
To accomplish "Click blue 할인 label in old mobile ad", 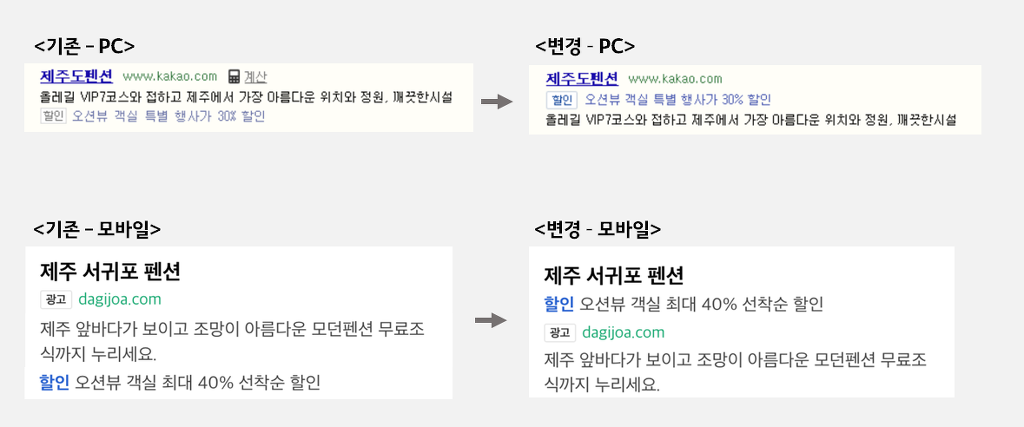I will pyautogui.click(x=54, y=382).
